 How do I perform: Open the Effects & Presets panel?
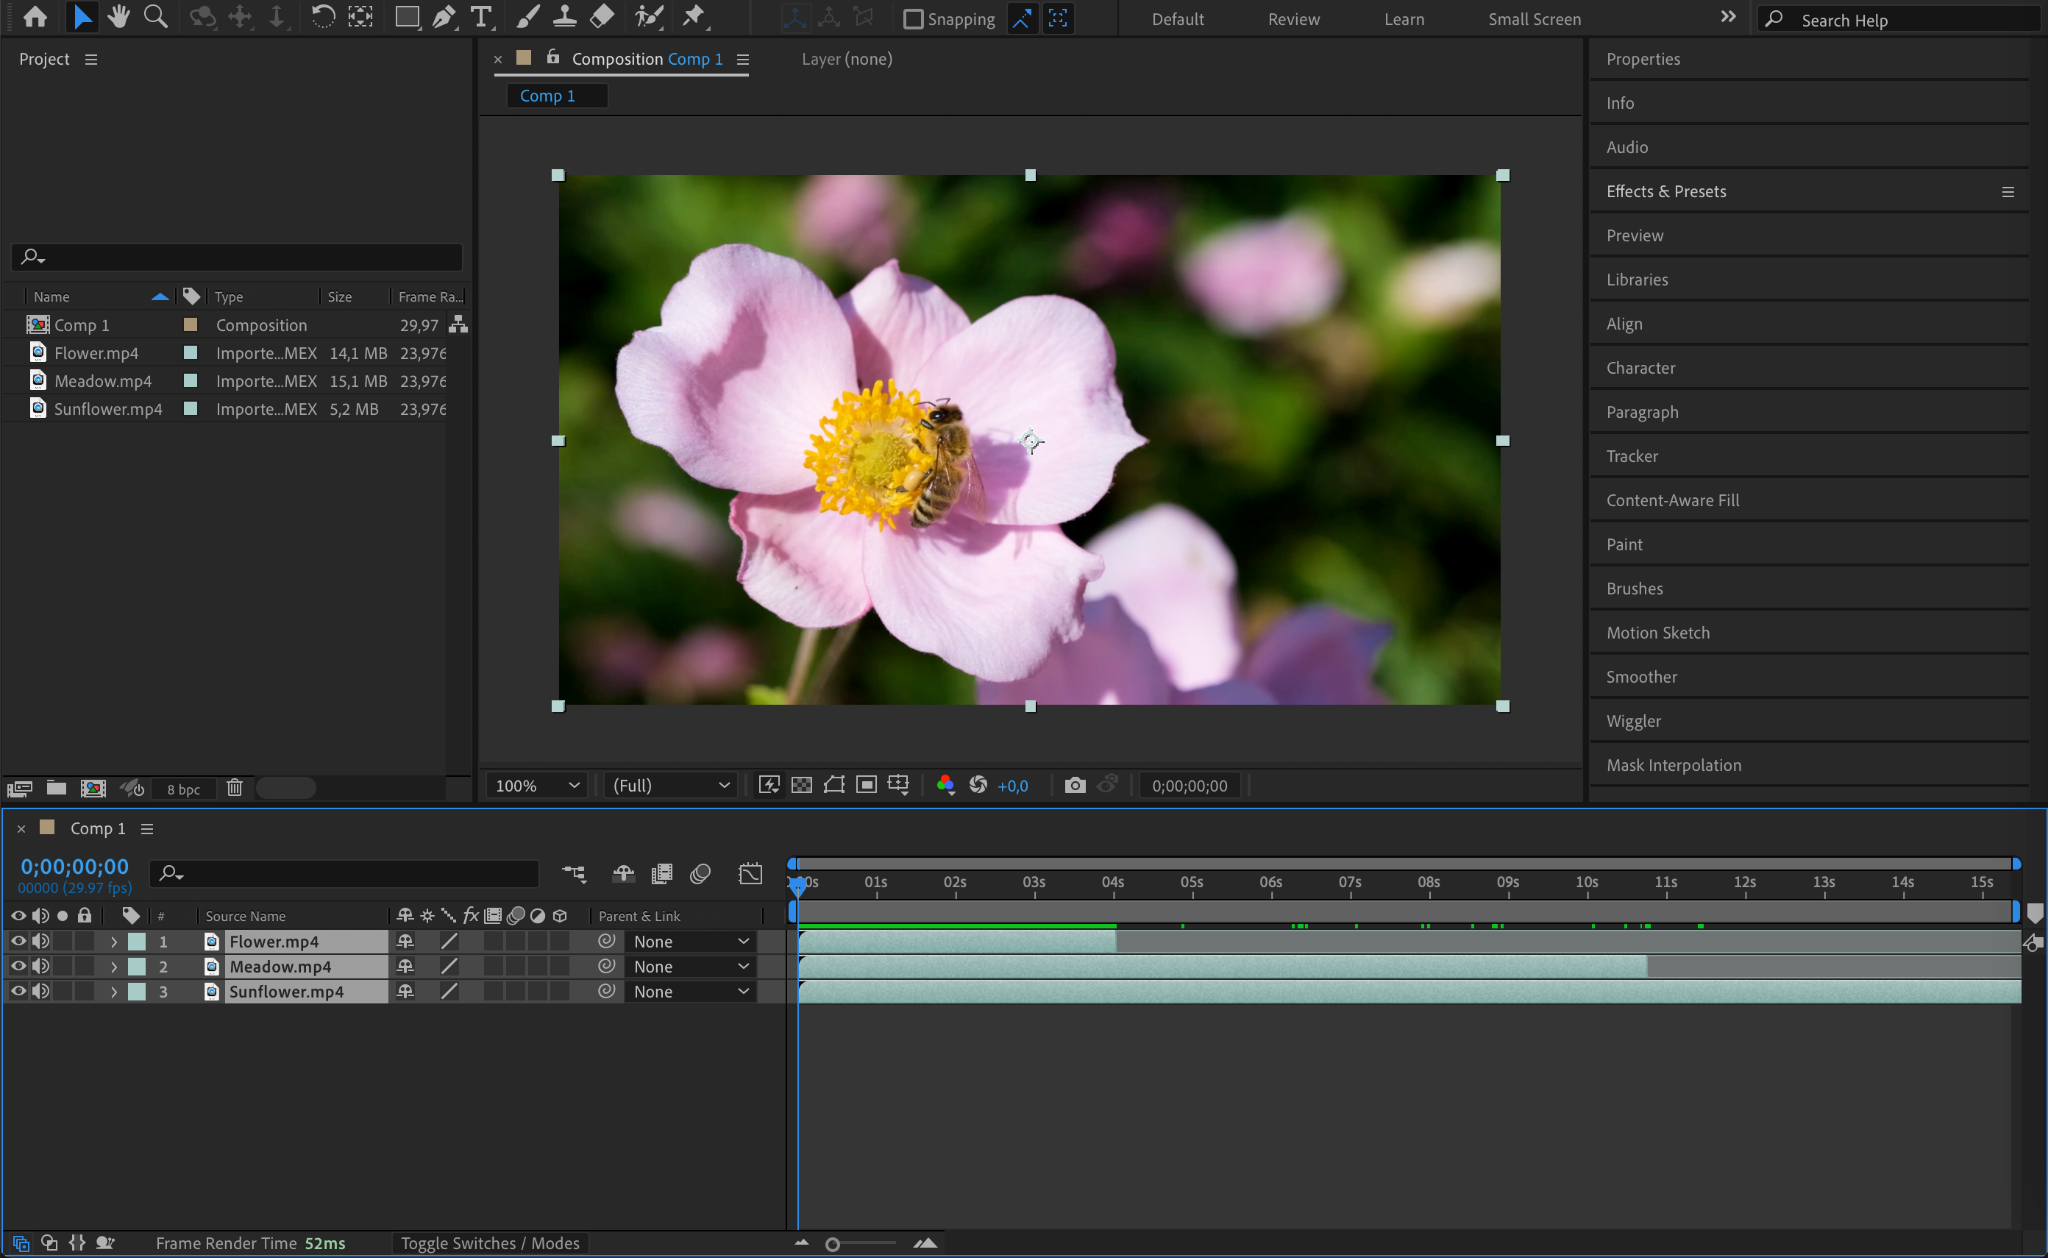(x=1666, y=191)
